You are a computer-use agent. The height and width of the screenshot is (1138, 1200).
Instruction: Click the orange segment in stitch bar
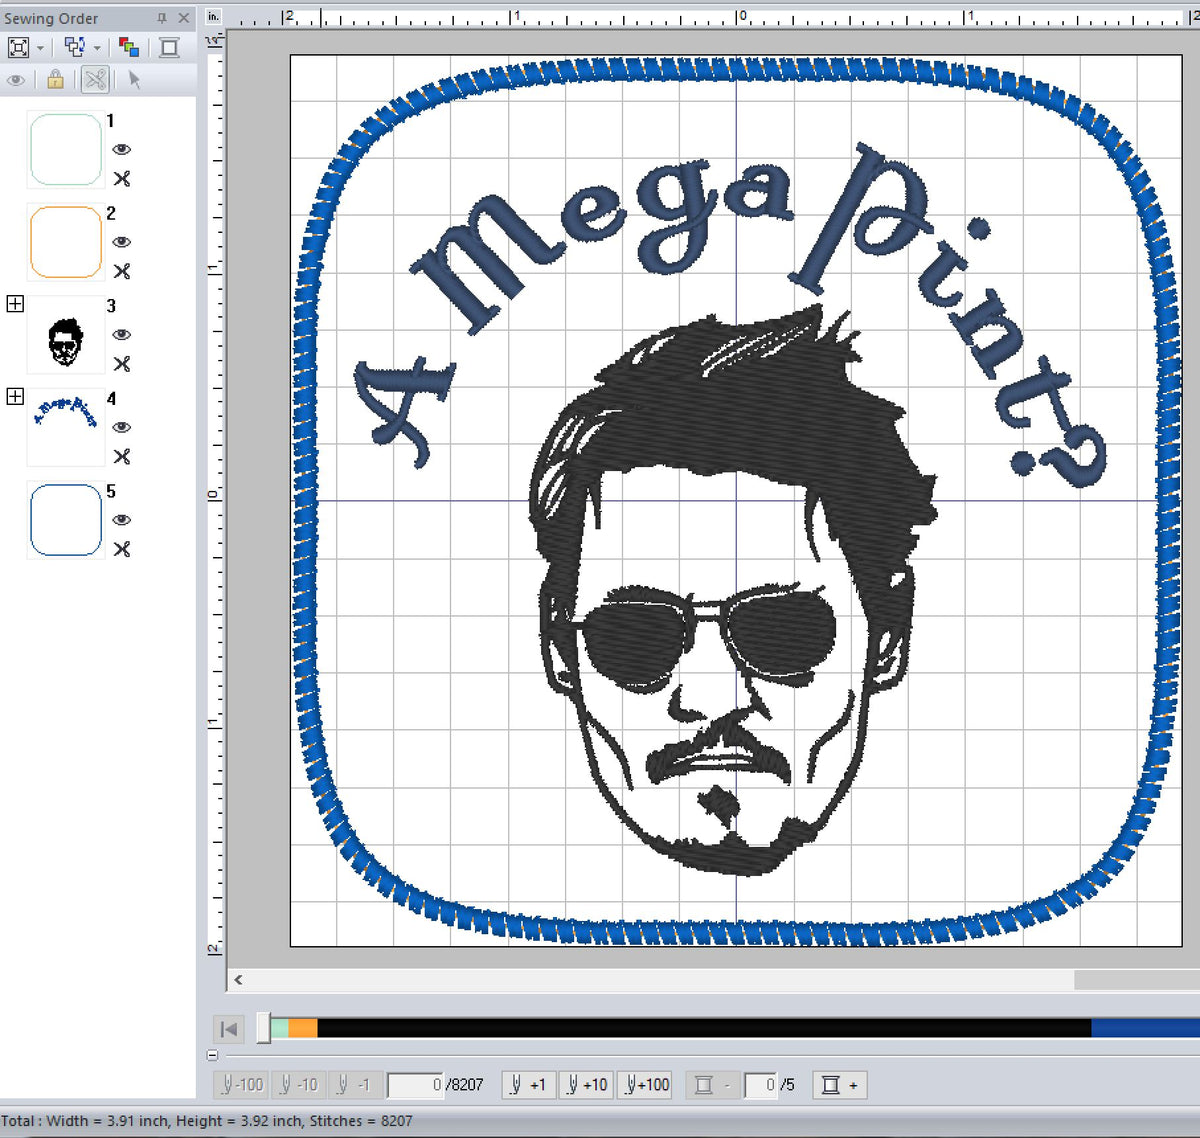303,1028
